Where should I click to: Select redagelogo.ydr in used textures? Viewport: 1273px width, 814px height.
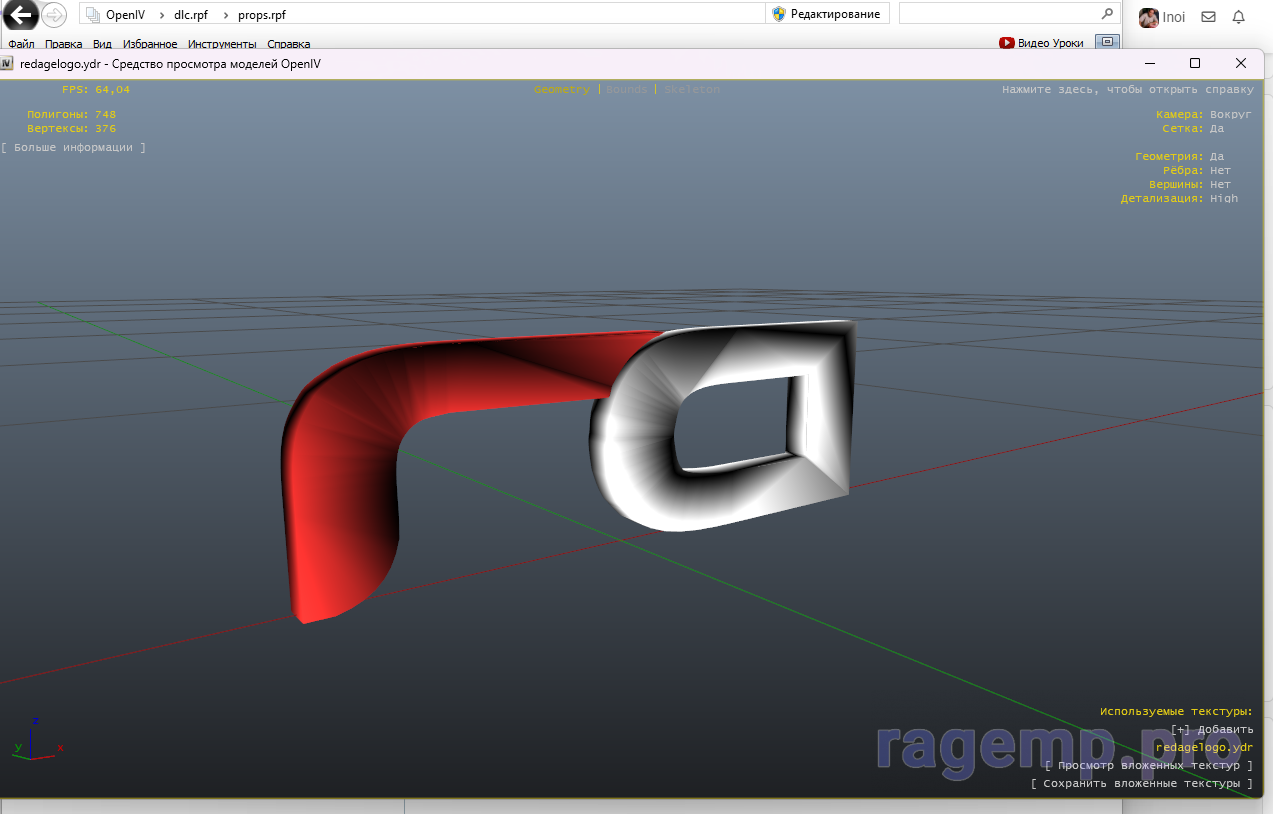pyautogui.click(x=1204, y=747)
